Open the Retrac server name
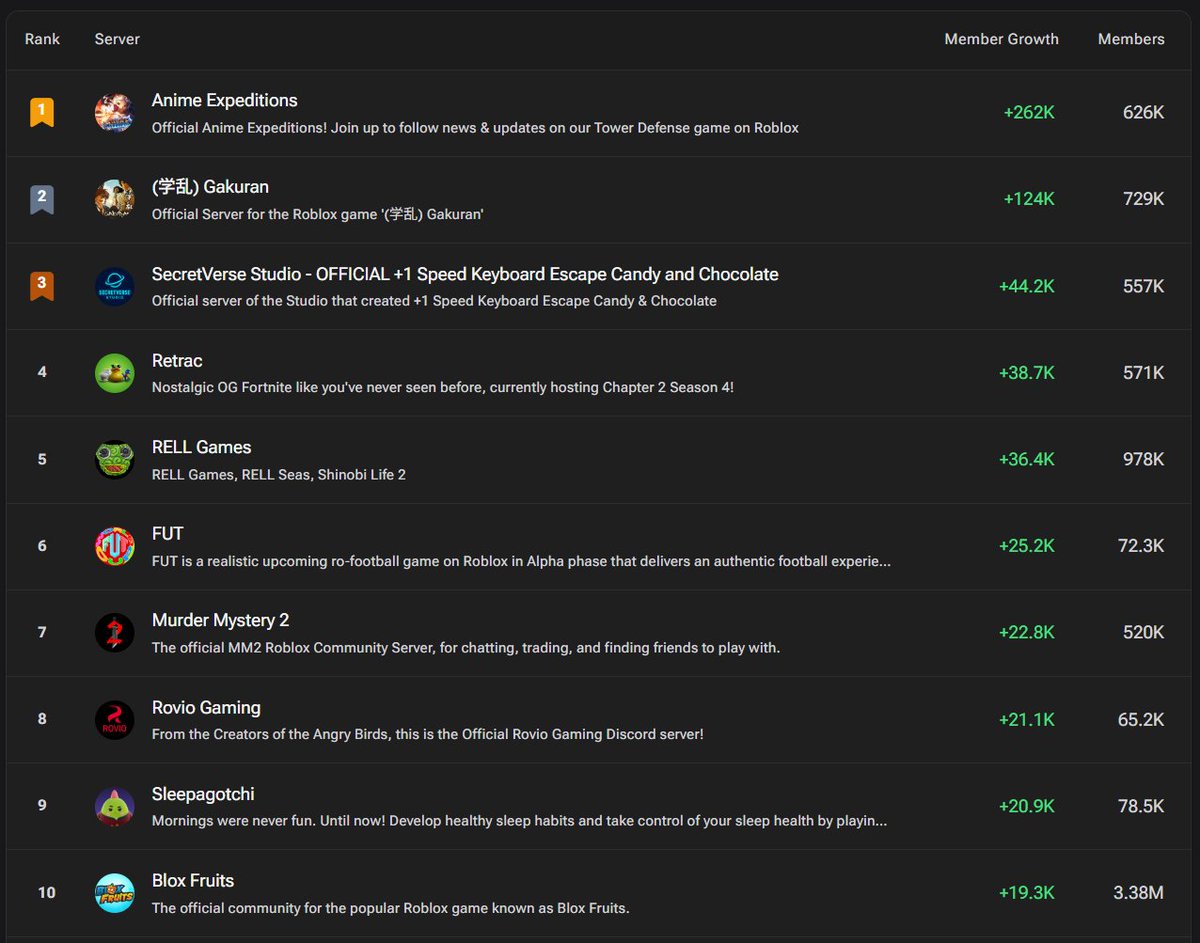Screen dimensions: 1200x943 pyautogui.click(x=177, y=360)
